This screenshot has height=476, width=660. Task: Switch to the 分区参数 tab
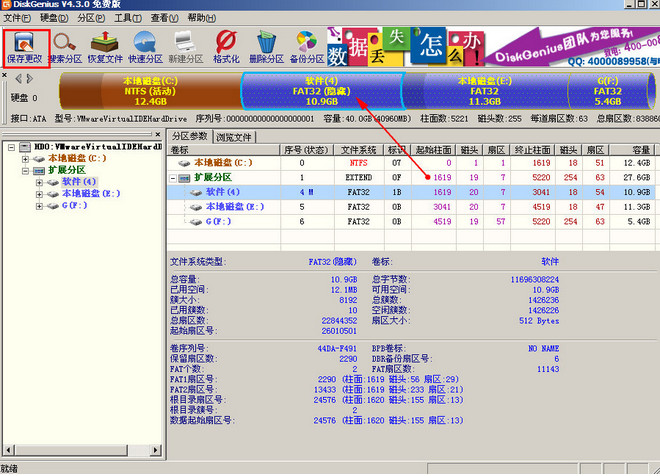[190, 136]
